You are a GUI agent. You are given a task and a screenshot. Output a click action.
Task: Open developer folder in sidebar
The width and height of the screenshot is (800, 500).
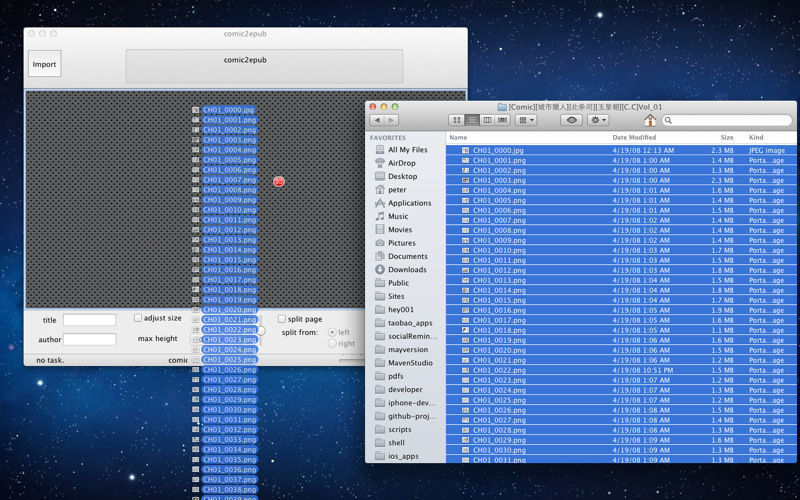[406, 389]
